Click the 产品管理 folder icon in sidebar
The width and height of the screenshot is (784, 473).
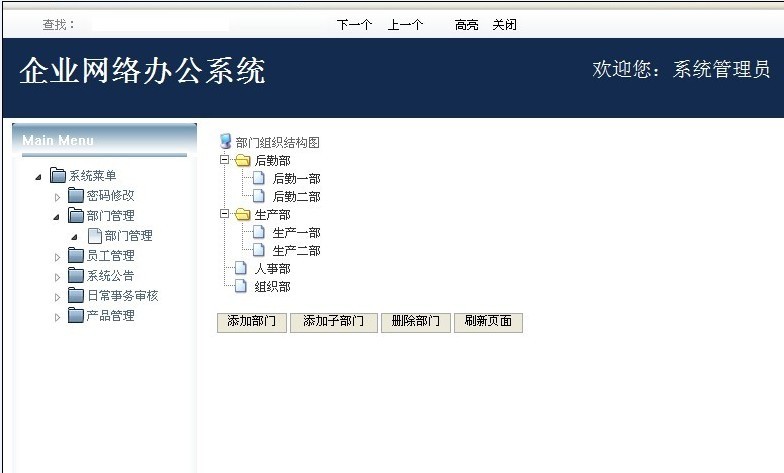pyautogui.click(x=76, y=316)
